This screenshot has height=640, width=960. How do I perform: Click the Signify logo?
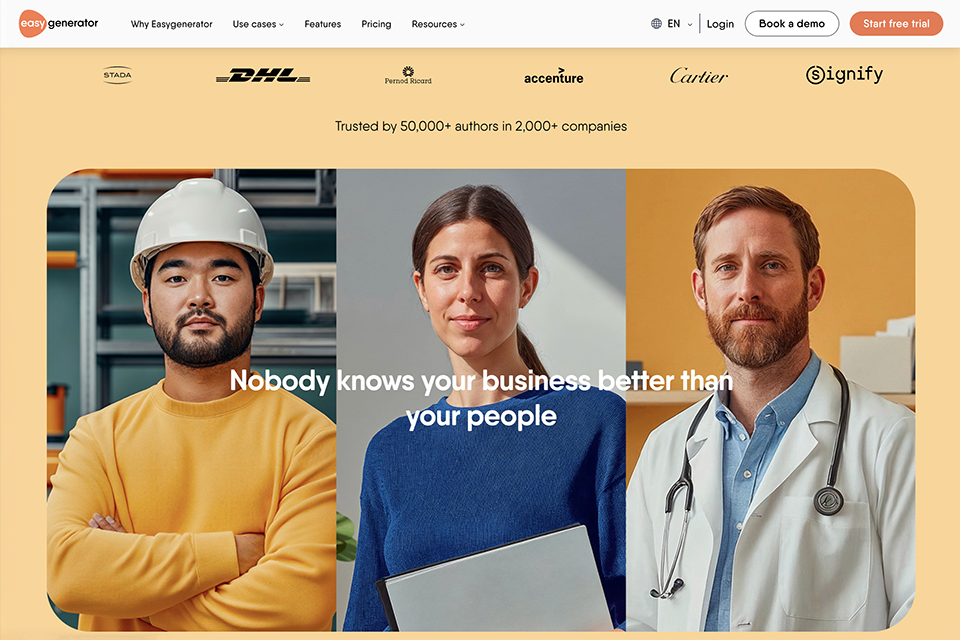(844, 75)
